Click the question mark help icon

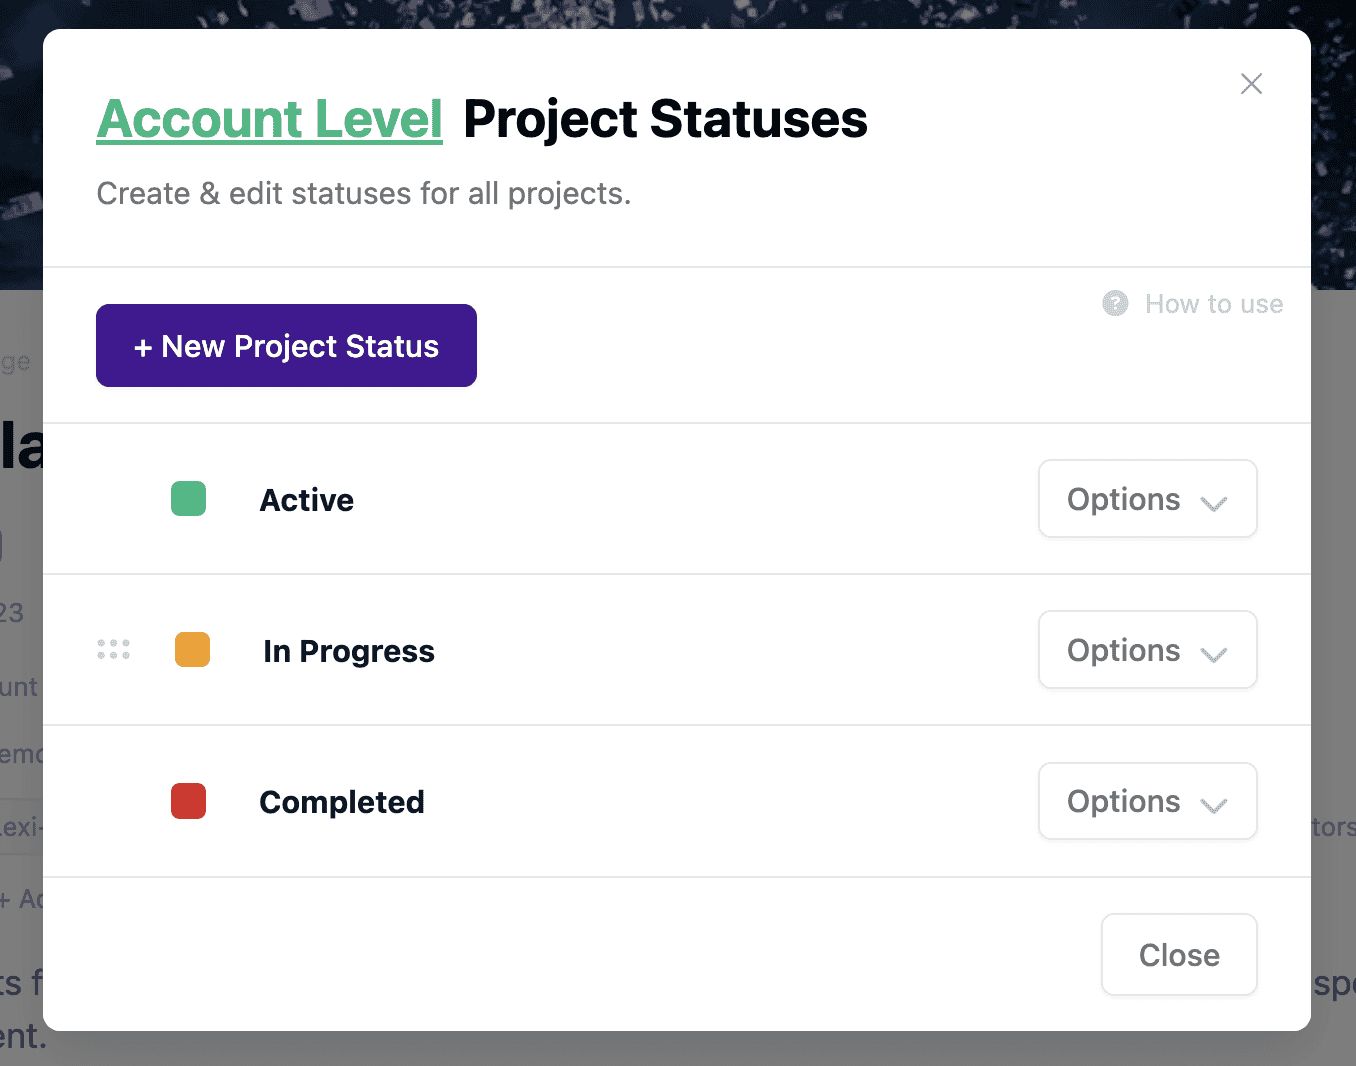pyautogui.click(x=1115, y=303)
